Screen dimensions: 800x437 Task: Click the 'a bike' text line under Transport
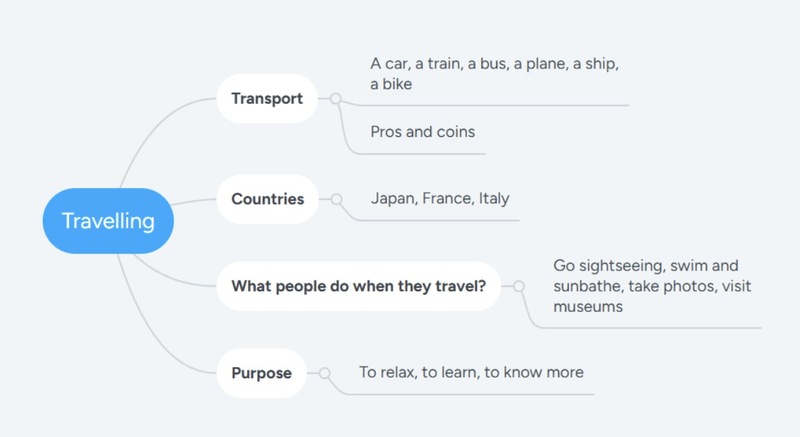391,84
